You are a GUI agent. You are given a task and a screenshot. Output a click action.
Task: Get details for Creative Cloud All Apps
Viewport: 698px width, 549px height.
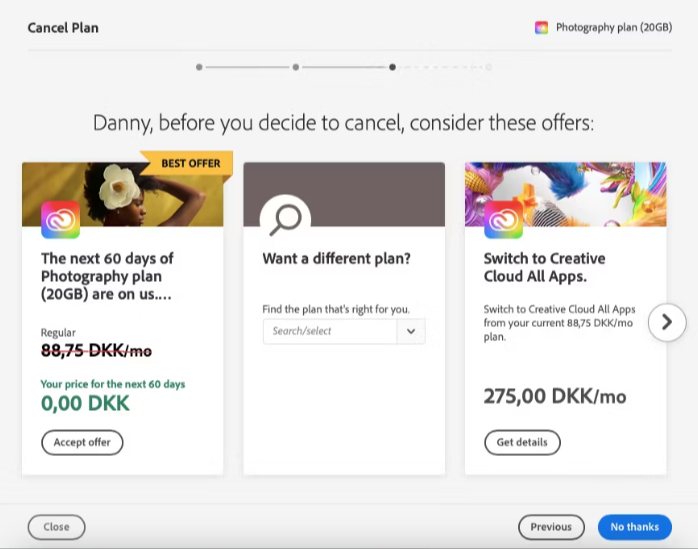pos(522,442)
